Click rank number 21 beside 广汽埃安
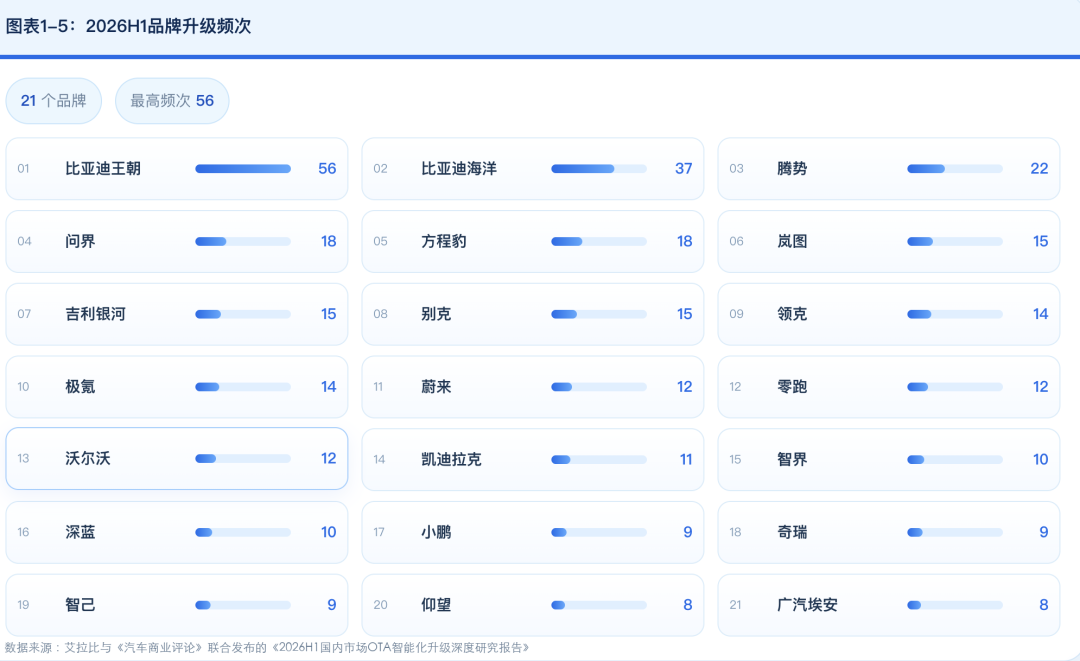 click(x=735, y=605)
